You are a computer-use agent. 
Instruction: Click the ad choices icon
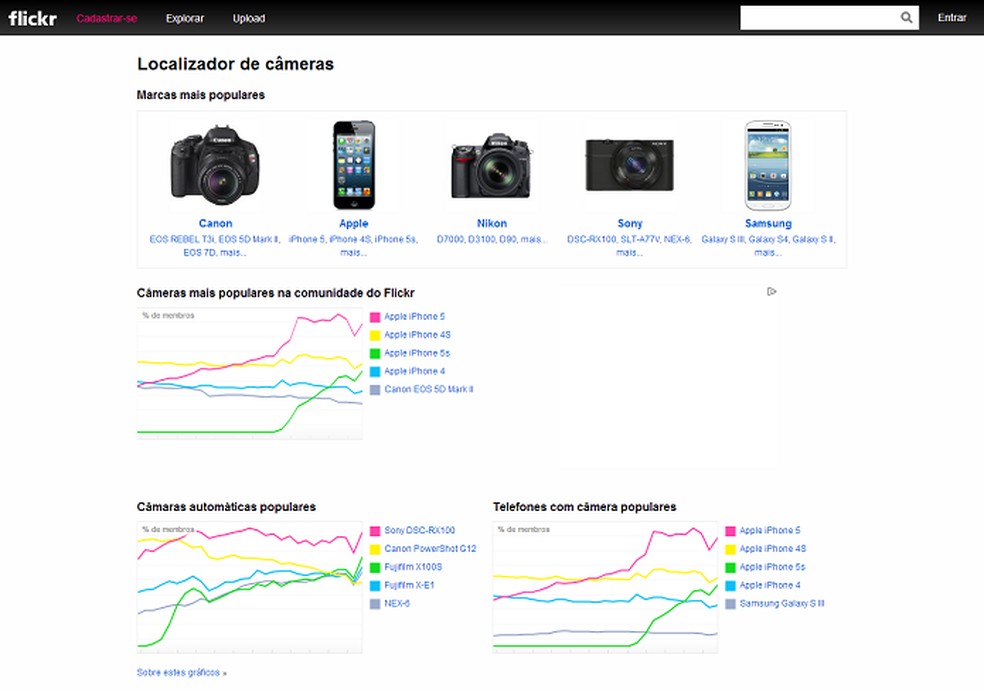(771, 291)
